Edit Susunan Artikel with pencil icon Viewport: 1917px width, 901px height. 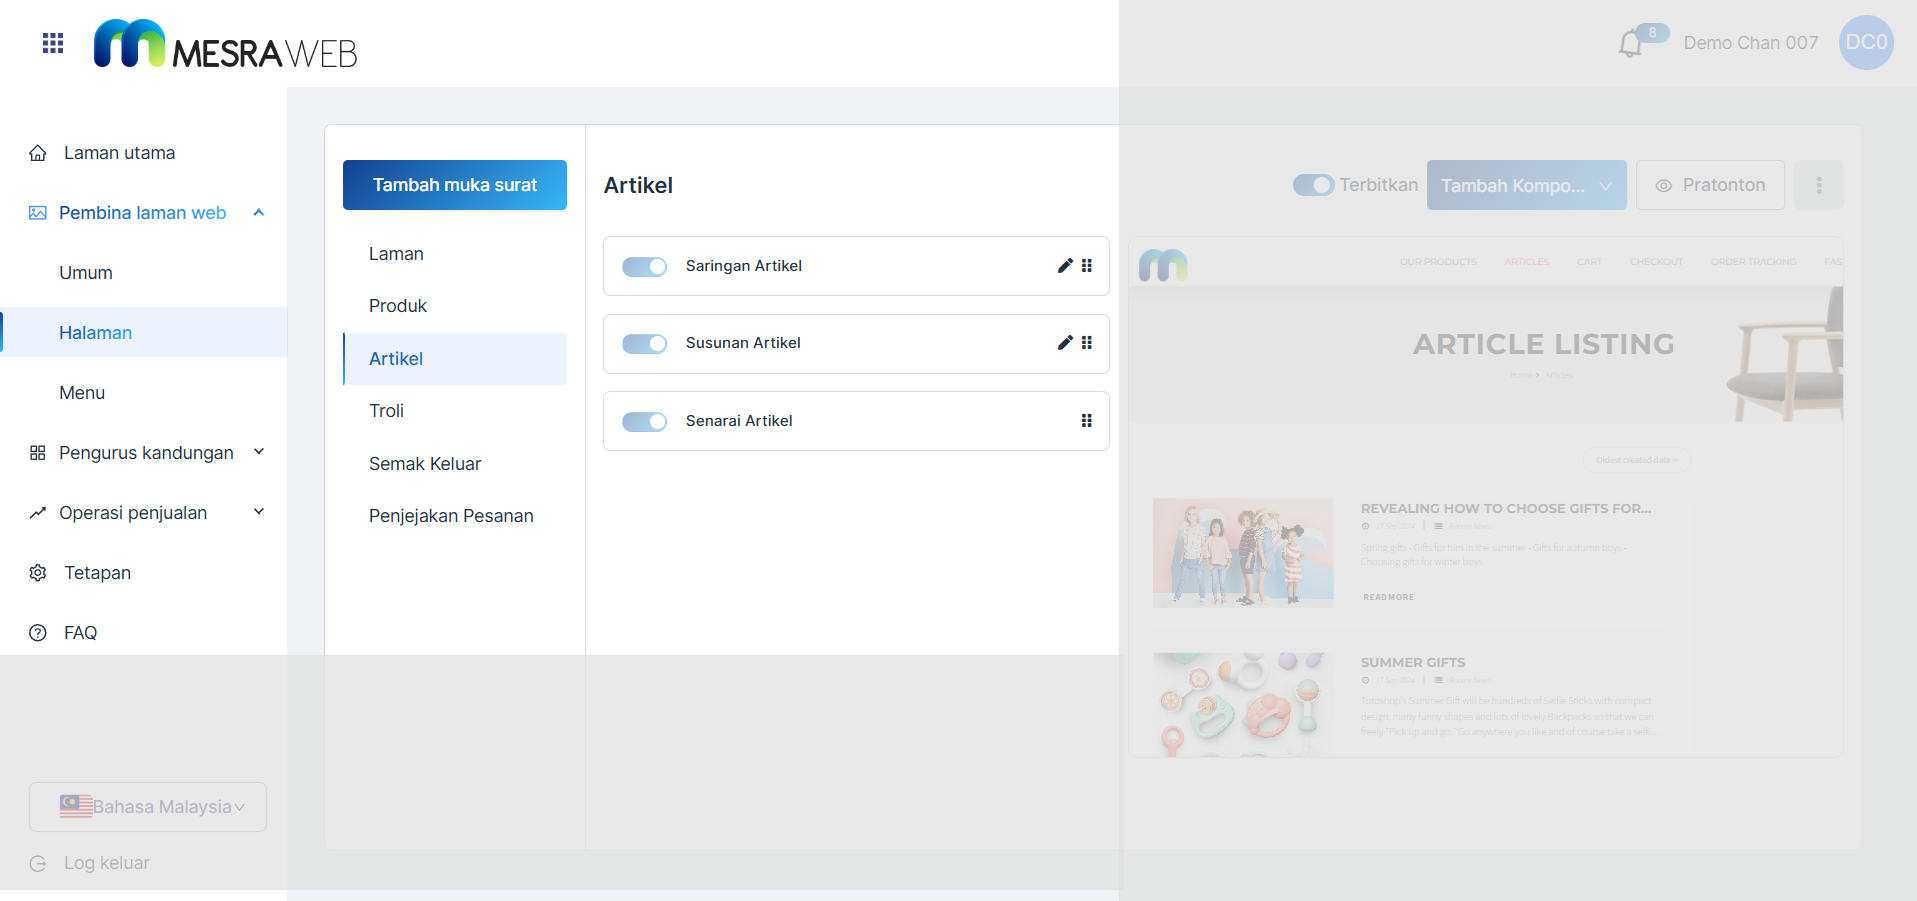(x=1065, y=343)
